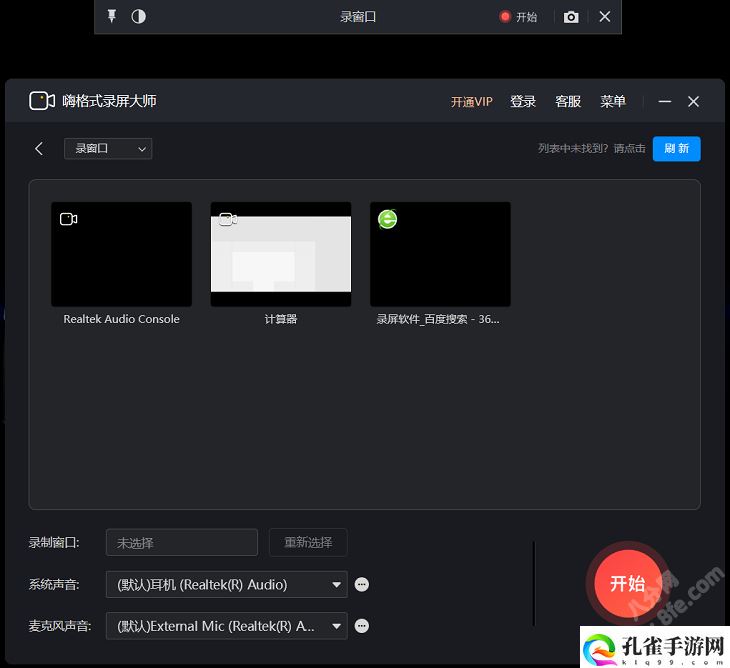730x668 pixels.
Task: Click the 未选择 recording window field
Action: pyautogui.click(x=182, y=542)
